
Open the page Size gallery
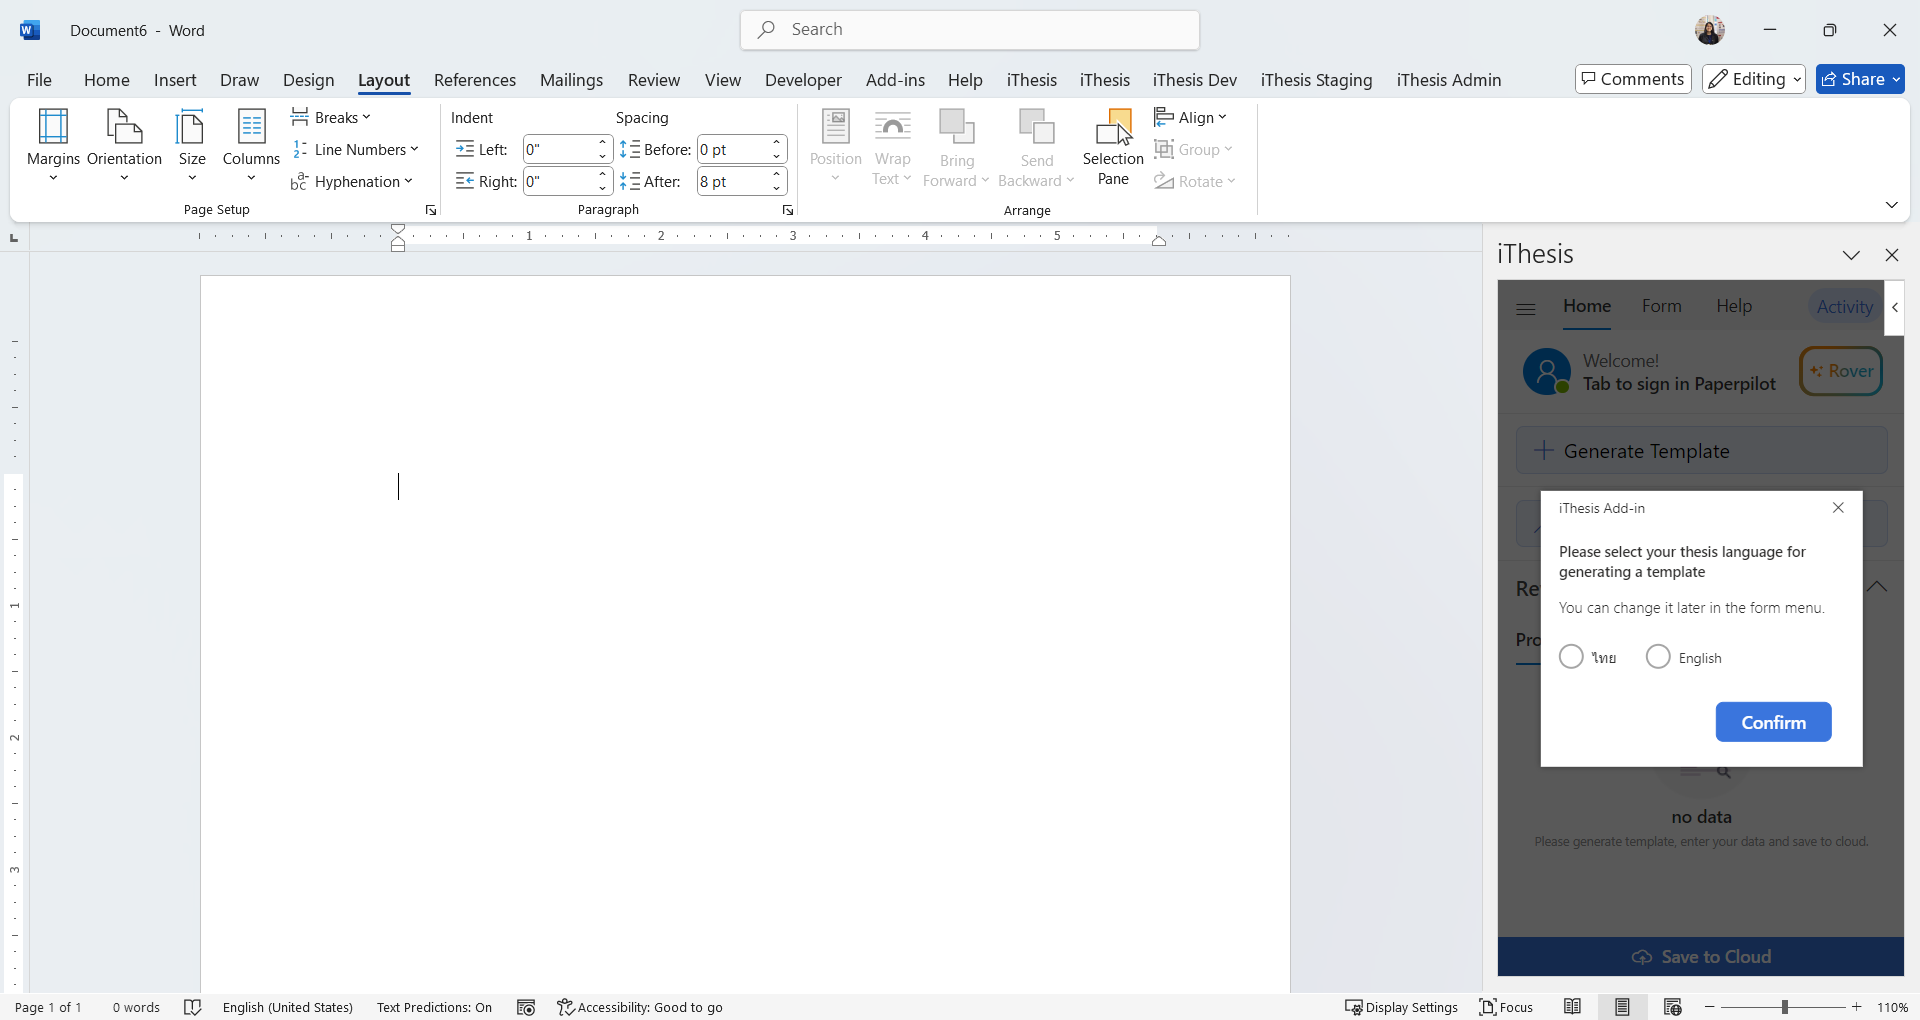point(192,146)
